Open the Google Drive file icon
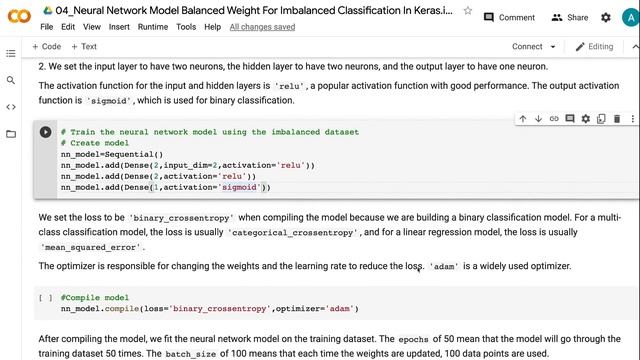Screen dimensions: 640x360 tap(48, 11)
